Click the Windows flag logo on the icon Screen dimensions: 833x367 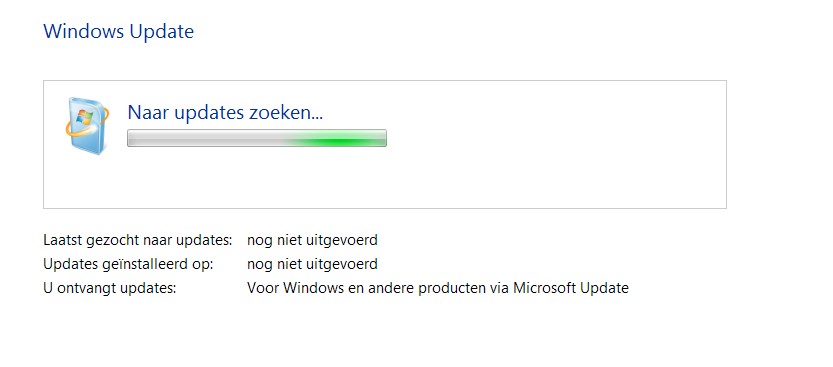[x=84, y=117]
